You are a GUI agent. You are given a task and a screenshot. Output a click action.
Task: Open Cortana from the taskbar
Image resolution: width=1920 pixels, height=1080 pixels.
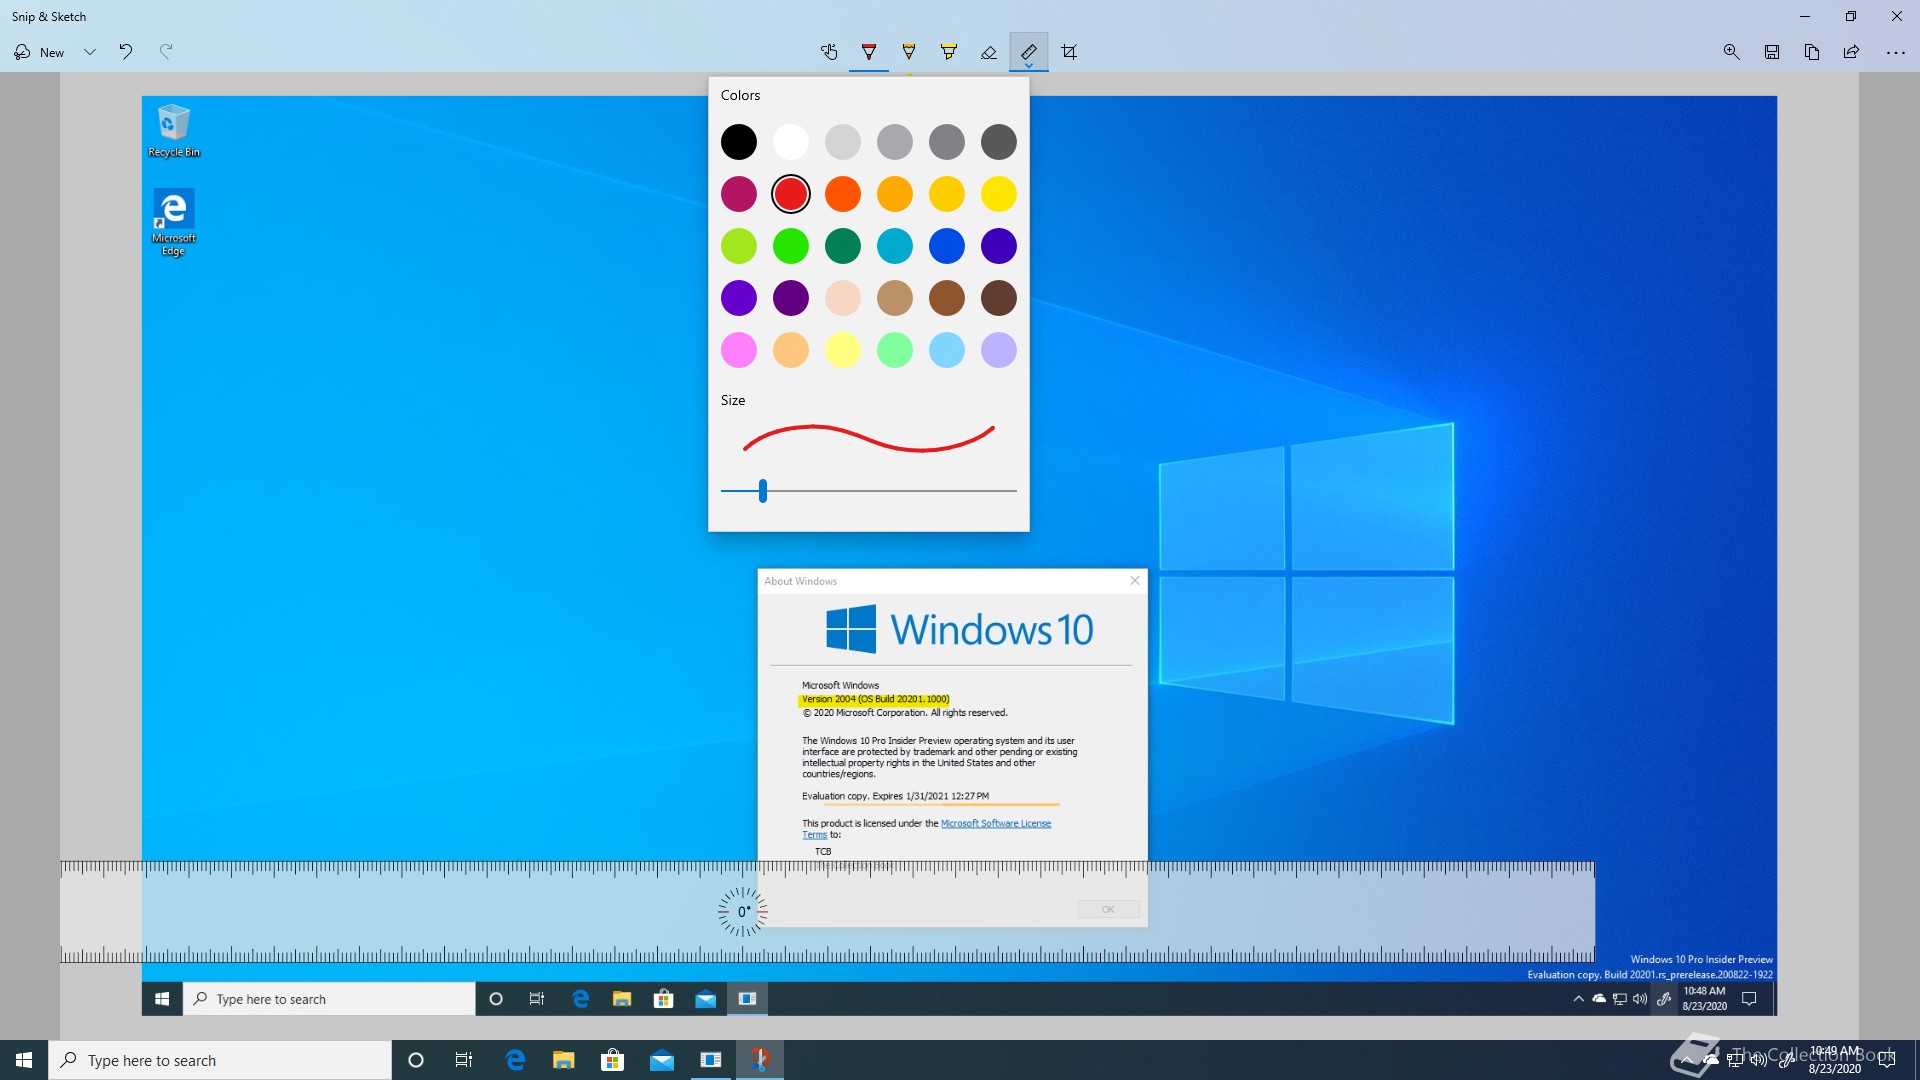416,1060
